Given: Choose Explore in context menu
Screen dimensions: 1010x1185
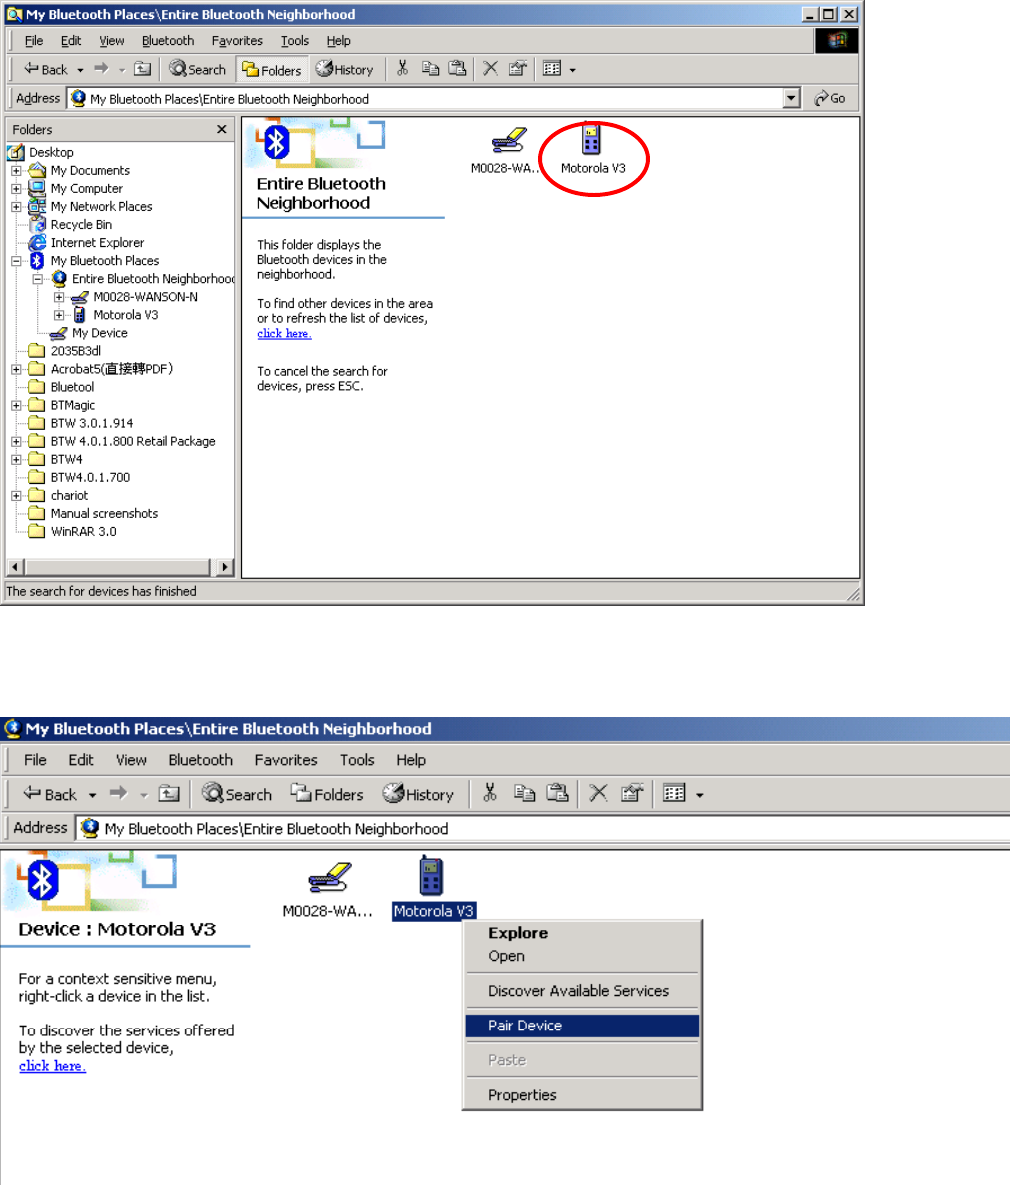Looking at the screenshot, I should 582,933.
